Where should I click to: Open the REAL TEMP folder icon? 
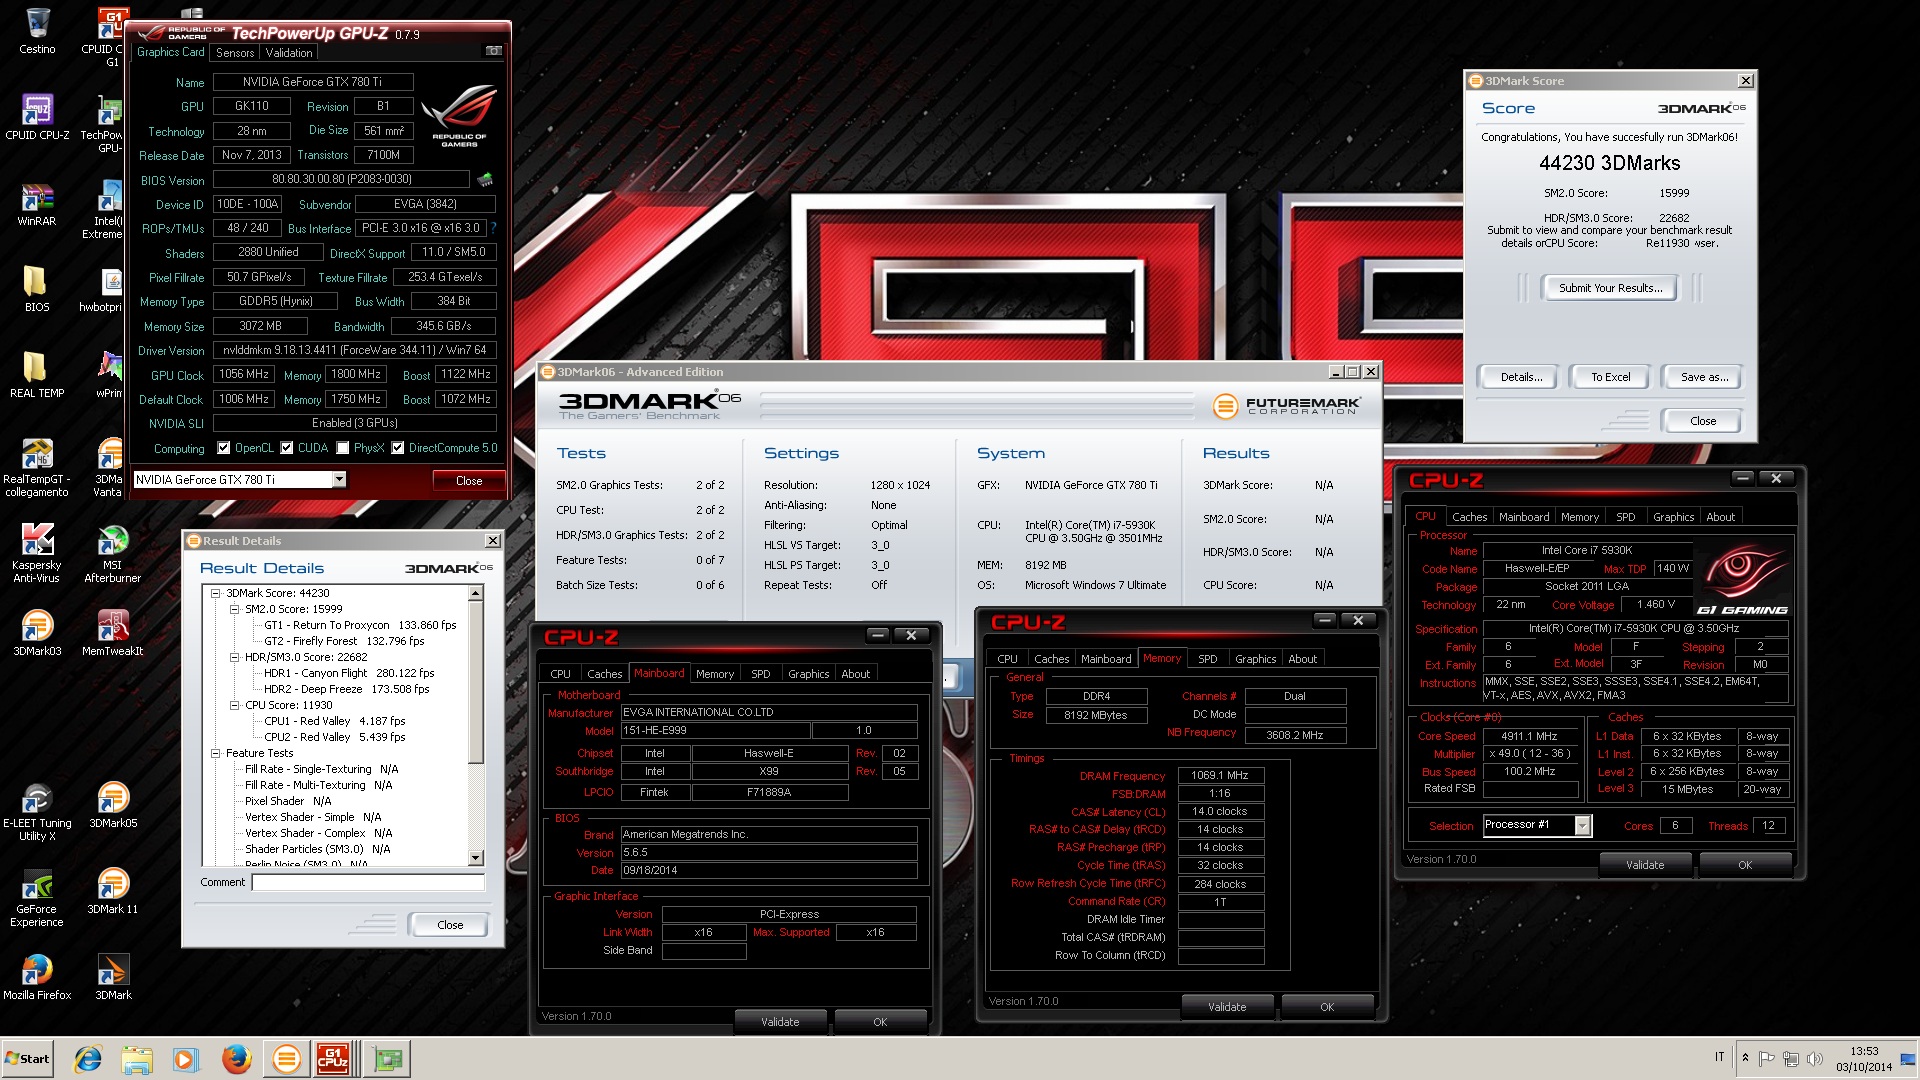(37, 374)
